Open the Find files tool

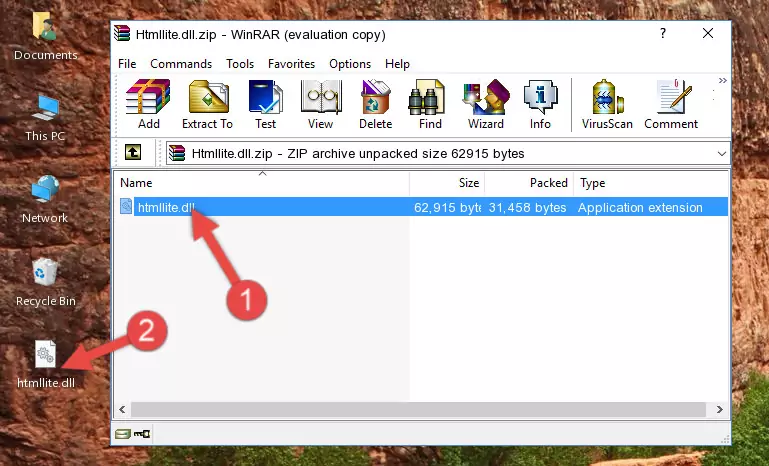click(430, 104)
